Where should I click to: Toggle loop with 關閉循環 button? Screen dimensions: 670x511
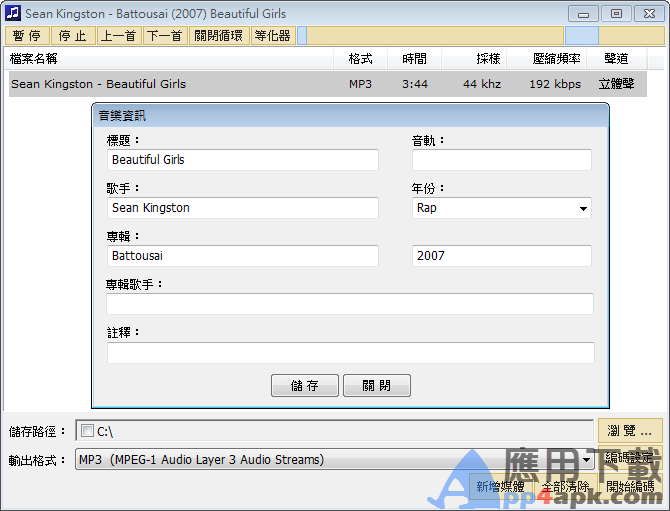pyautogui.click(x=219, y=35)
